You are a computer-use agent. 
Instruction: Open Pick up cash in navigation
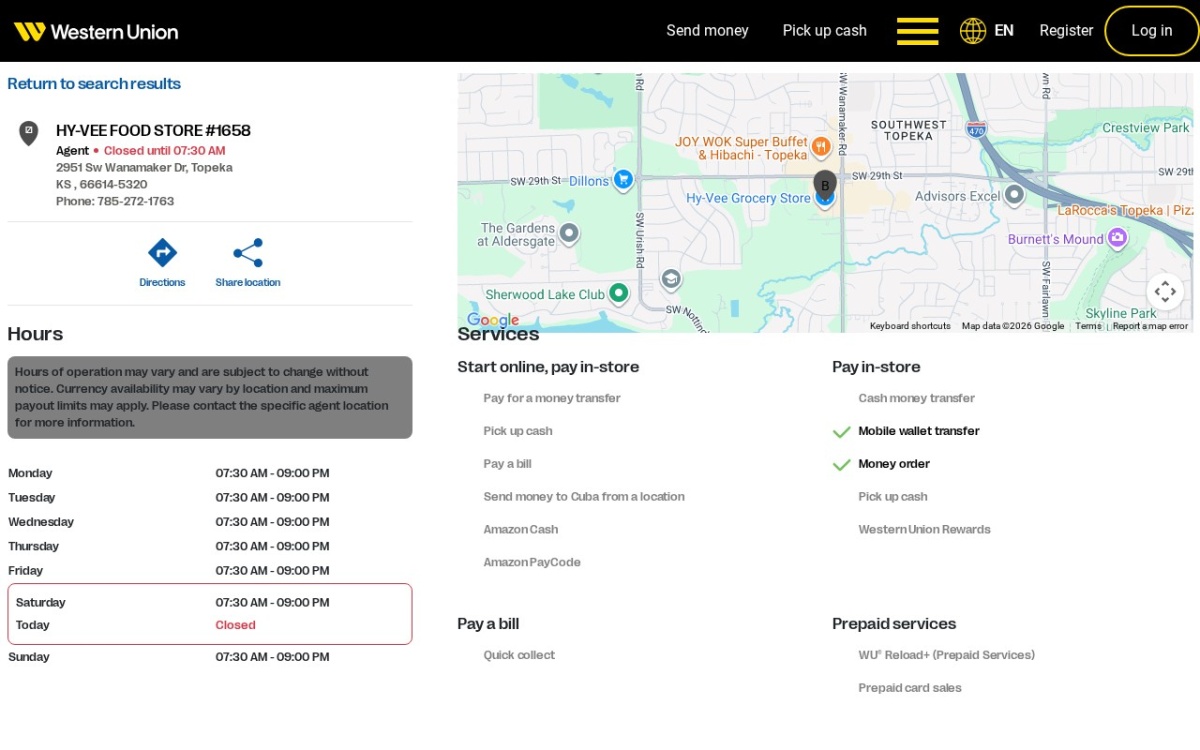coord(825,31)
